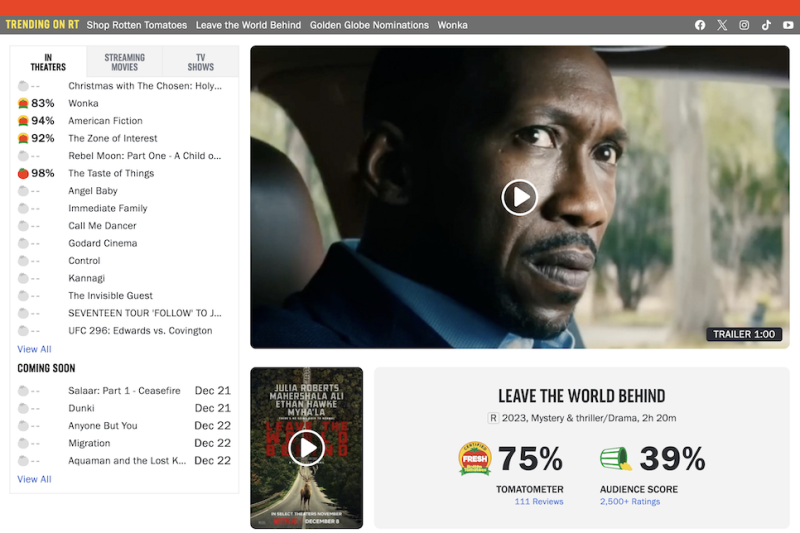Open The Zone of Interest entry
The height and width of the screenshot is (533, 800).
113,138
